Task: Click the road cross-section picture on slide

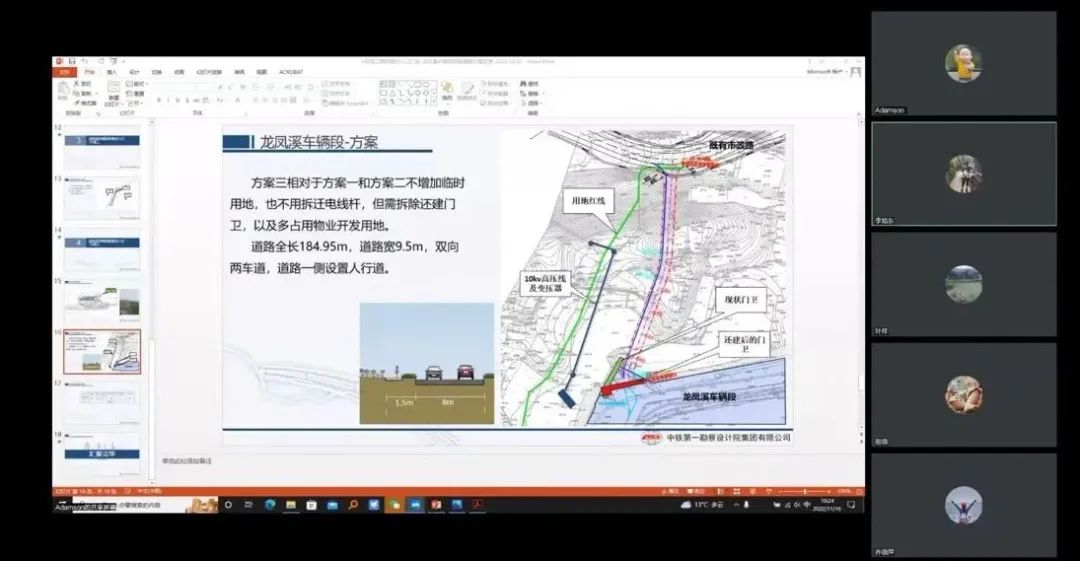Action: coord(426,363)
